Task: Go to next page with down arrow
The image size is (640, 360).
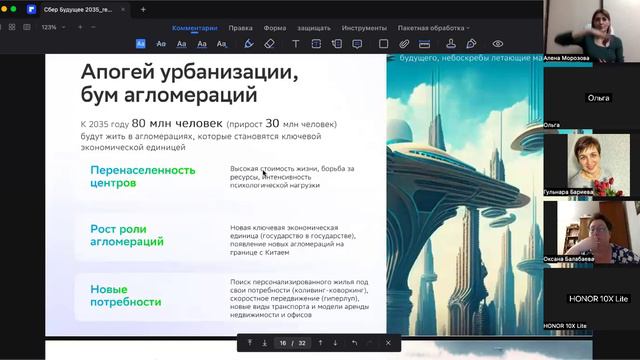Action: pyautogui.click(x=335, y=343)
